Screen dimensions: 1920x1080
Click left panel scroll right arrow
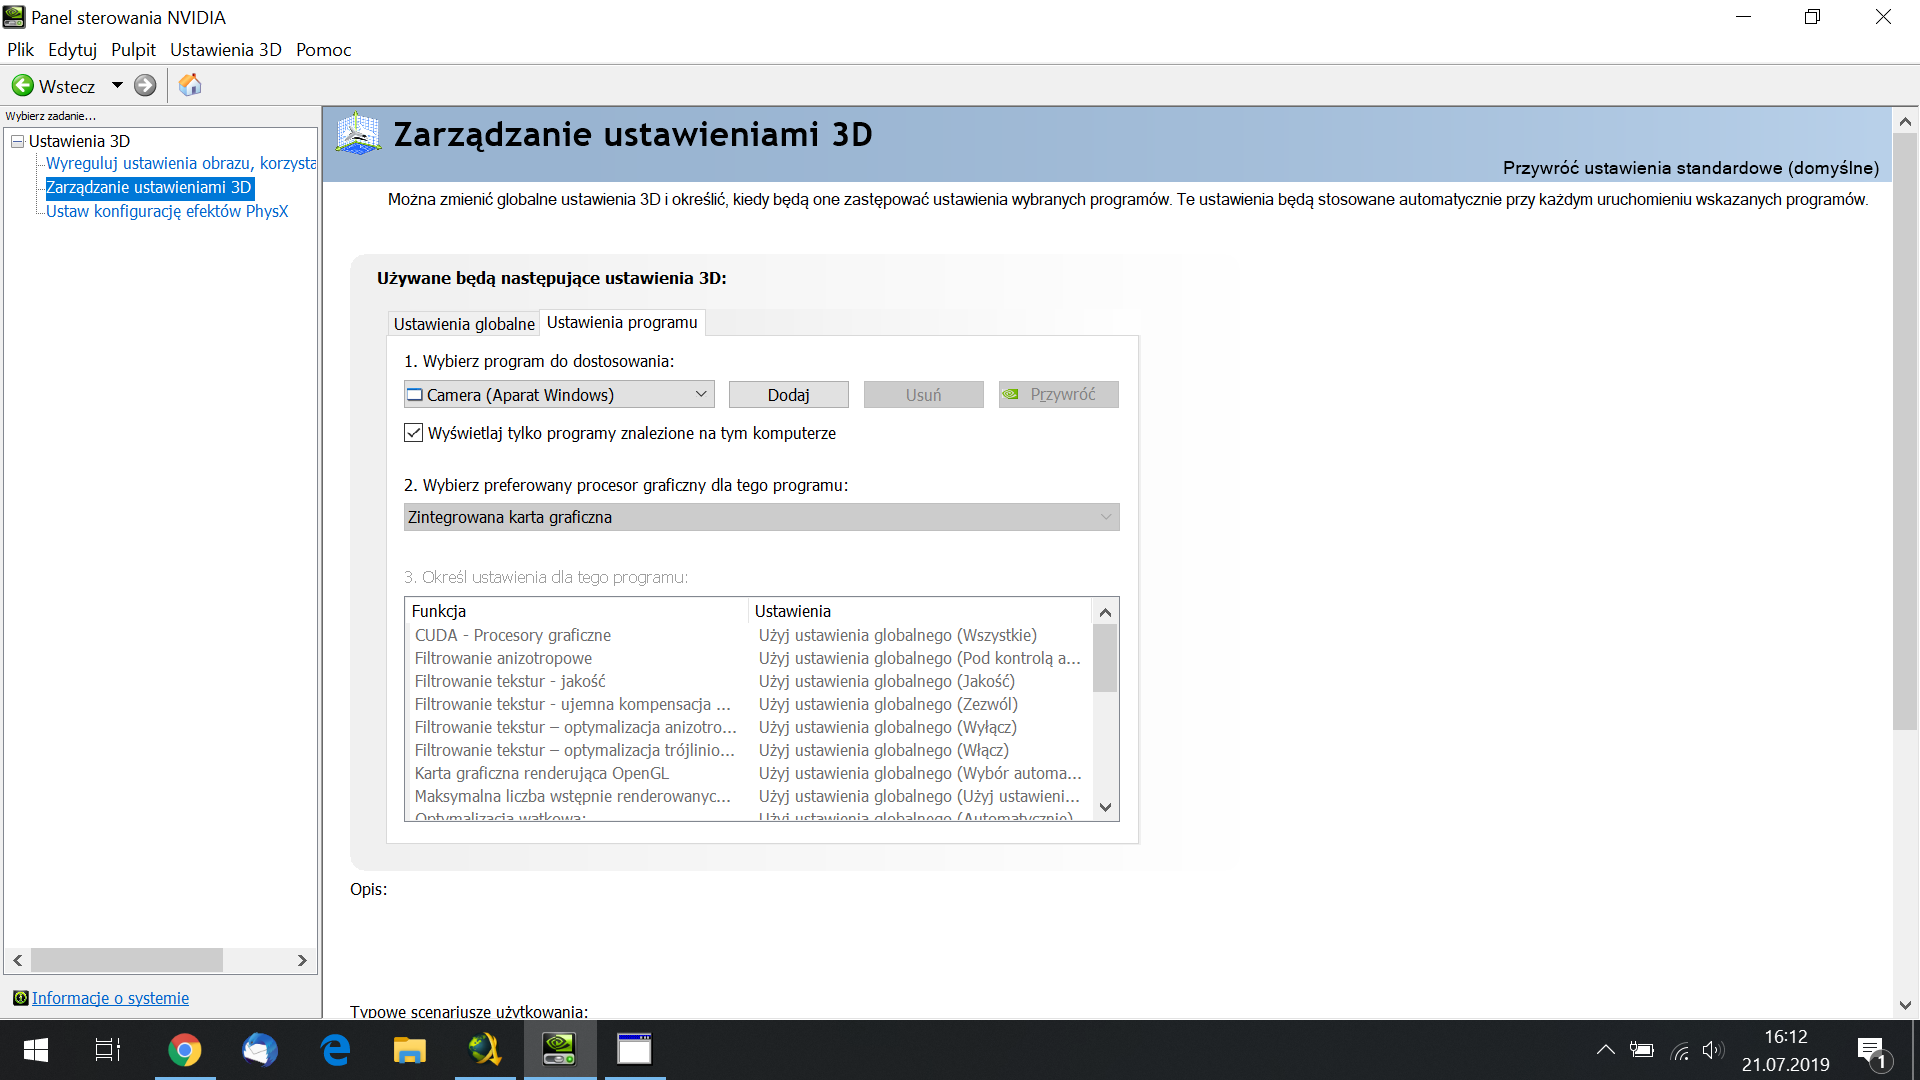pyautogui.click(x=302, y=961)
